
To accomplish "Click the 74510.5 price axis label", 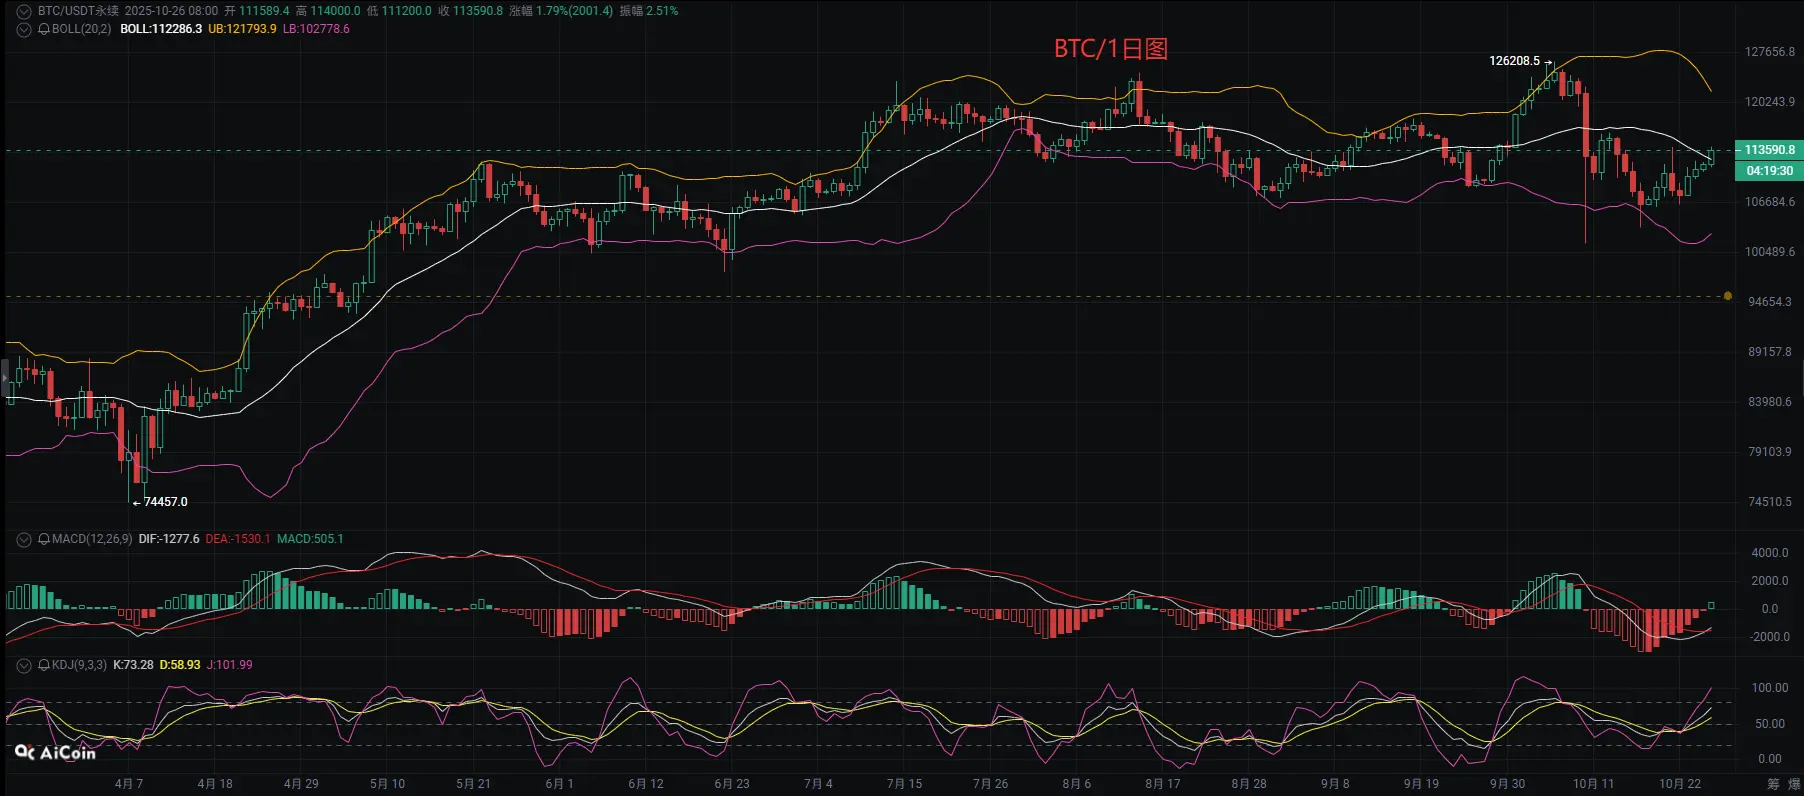I will tap(1770, 502).
